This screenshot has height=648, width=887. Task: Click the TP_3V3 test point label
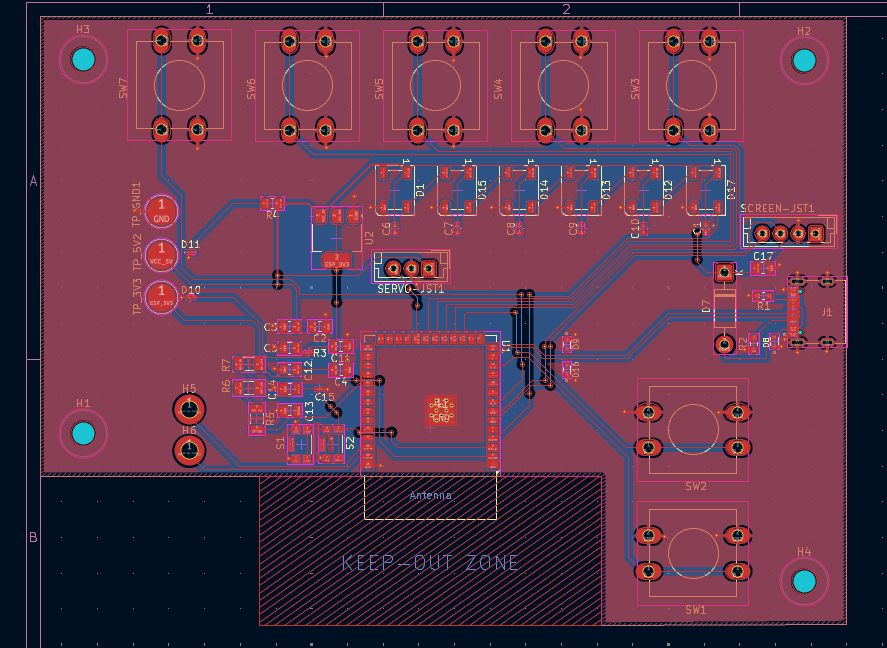click(136, 297)
